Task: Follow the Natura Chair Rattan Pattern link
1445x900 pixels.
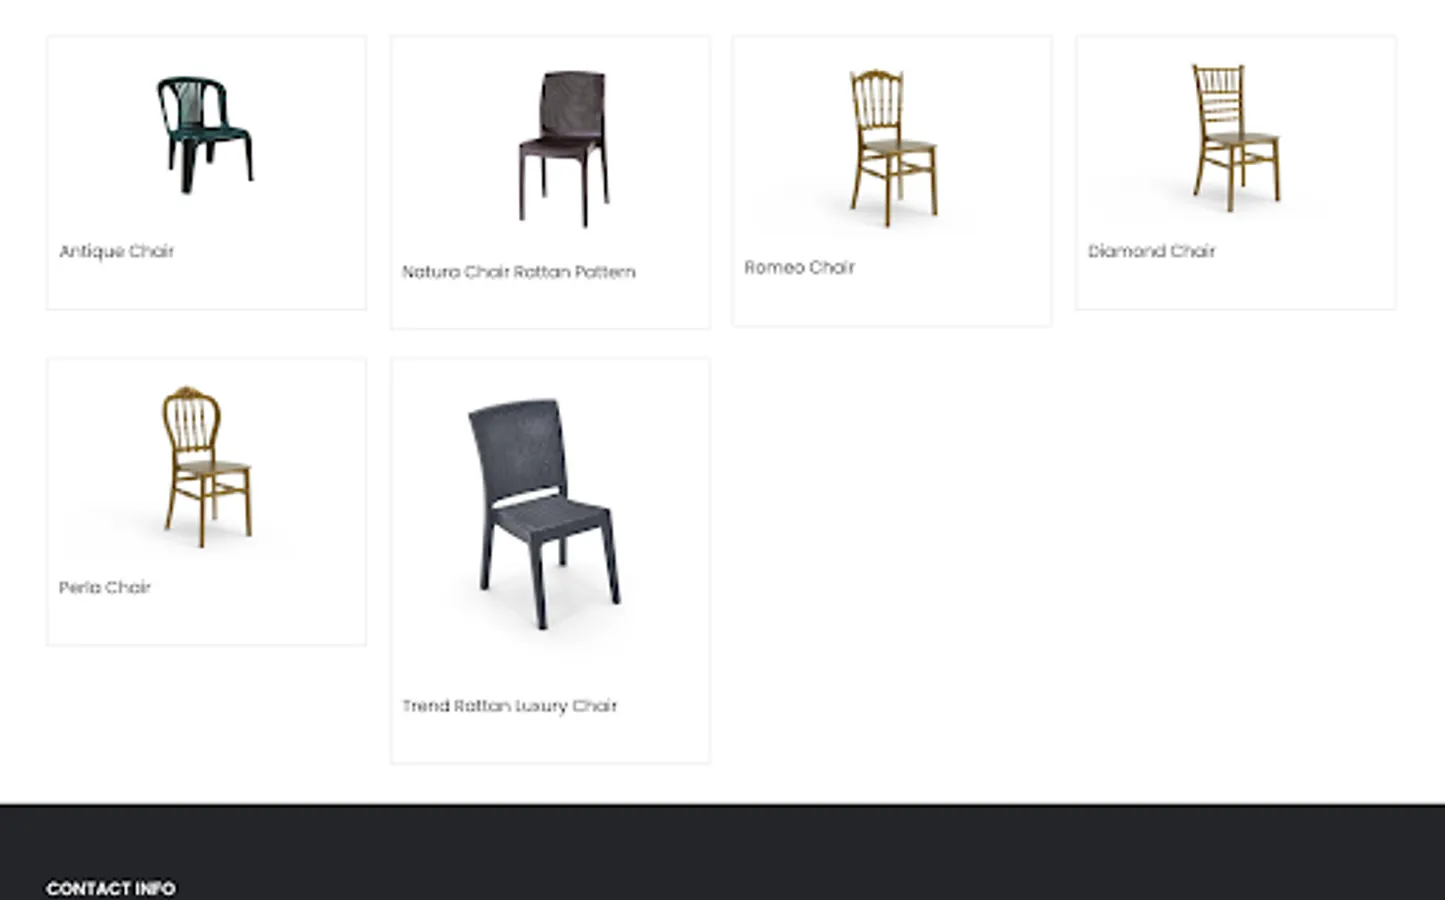Action: 518,272
